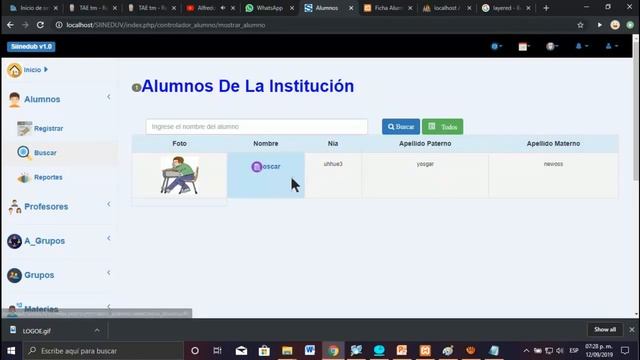This screenshot has width=640, height=360.
Task: Click the blue Buscar search button
Action: (x=401, y=127)
